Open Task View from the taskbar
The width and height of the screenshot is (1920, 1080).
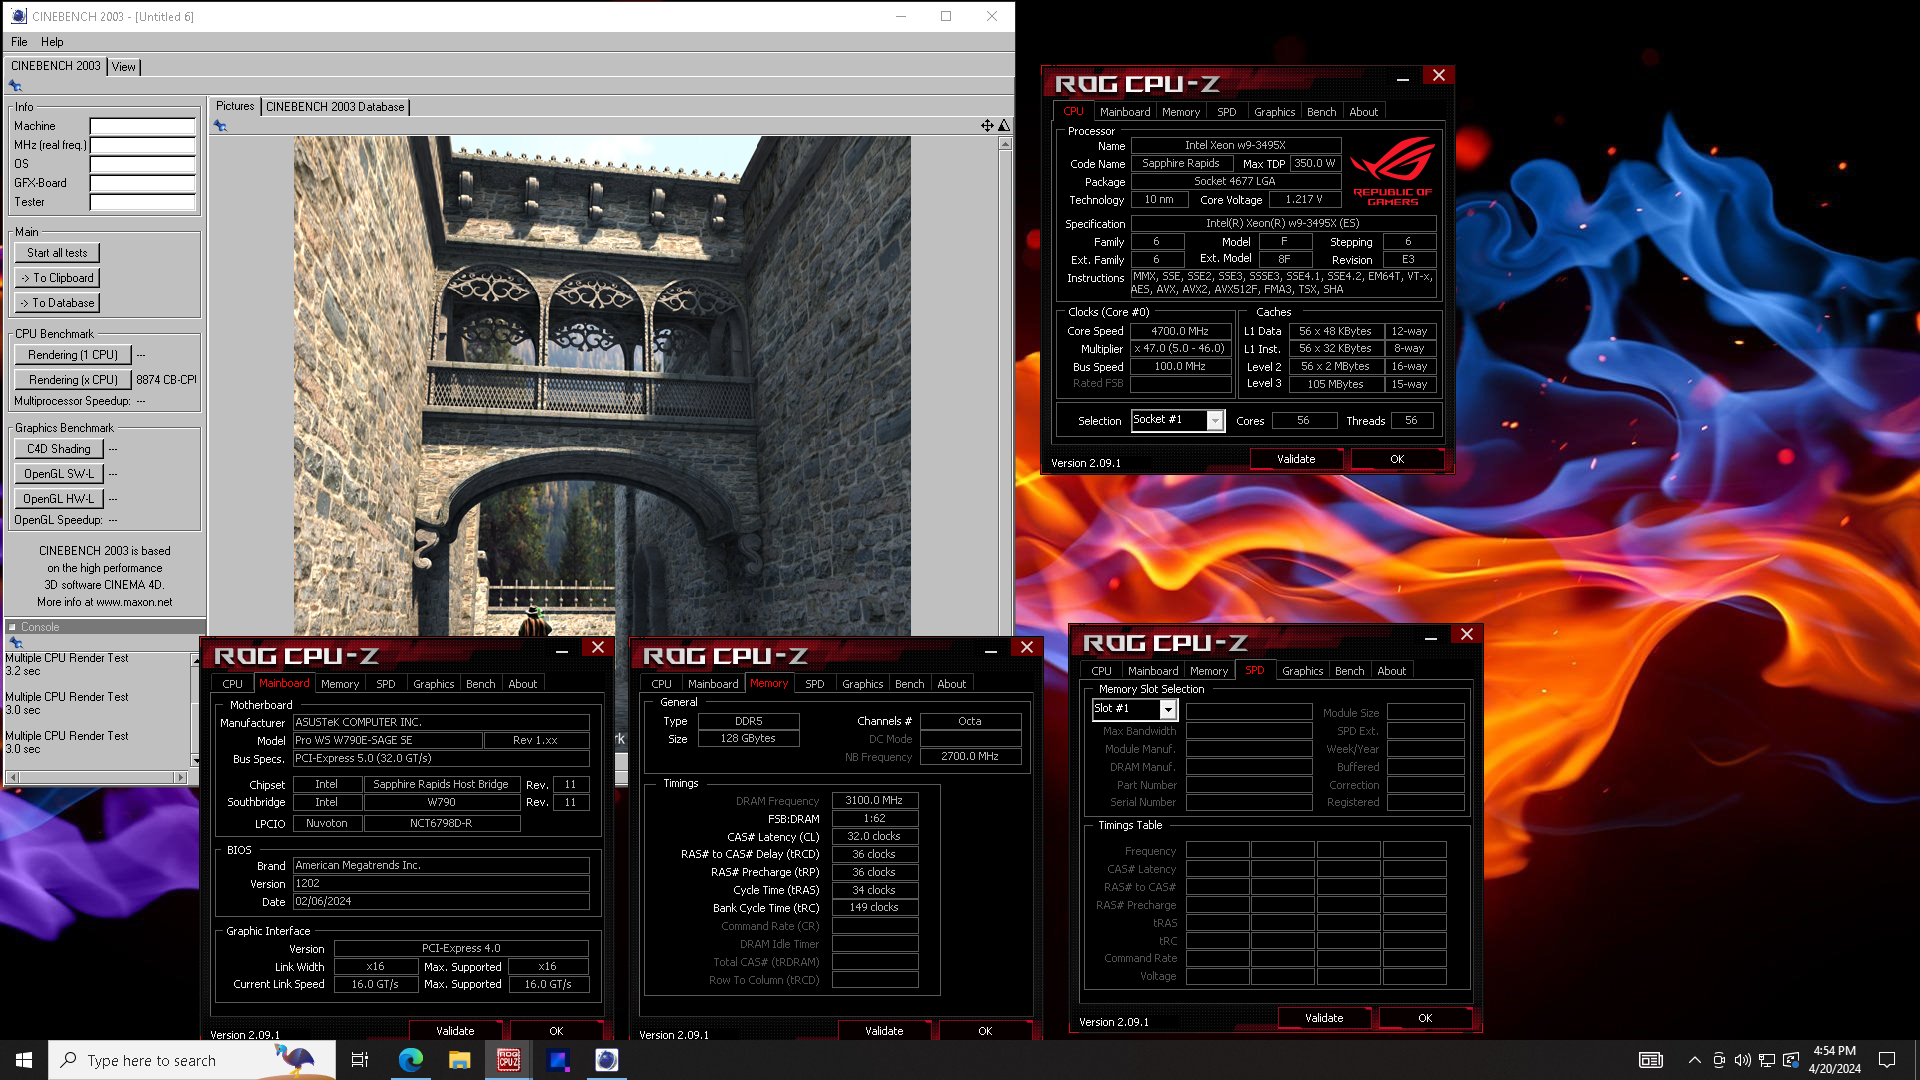pyautogui.click(x=360, y=1060)
